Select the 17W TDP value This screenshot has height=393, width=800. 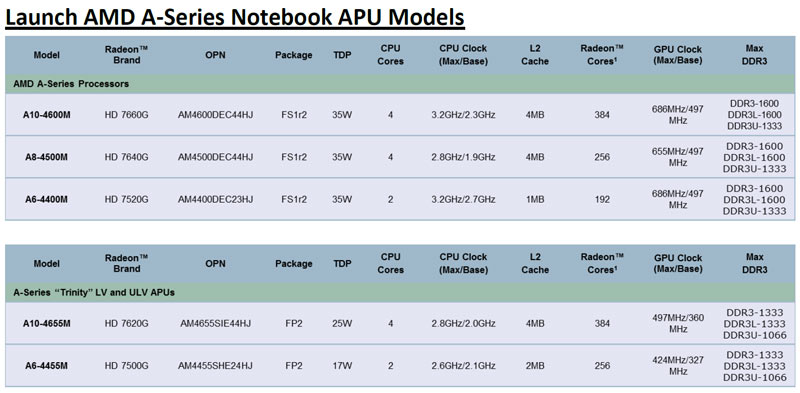[x=342, y=365]
